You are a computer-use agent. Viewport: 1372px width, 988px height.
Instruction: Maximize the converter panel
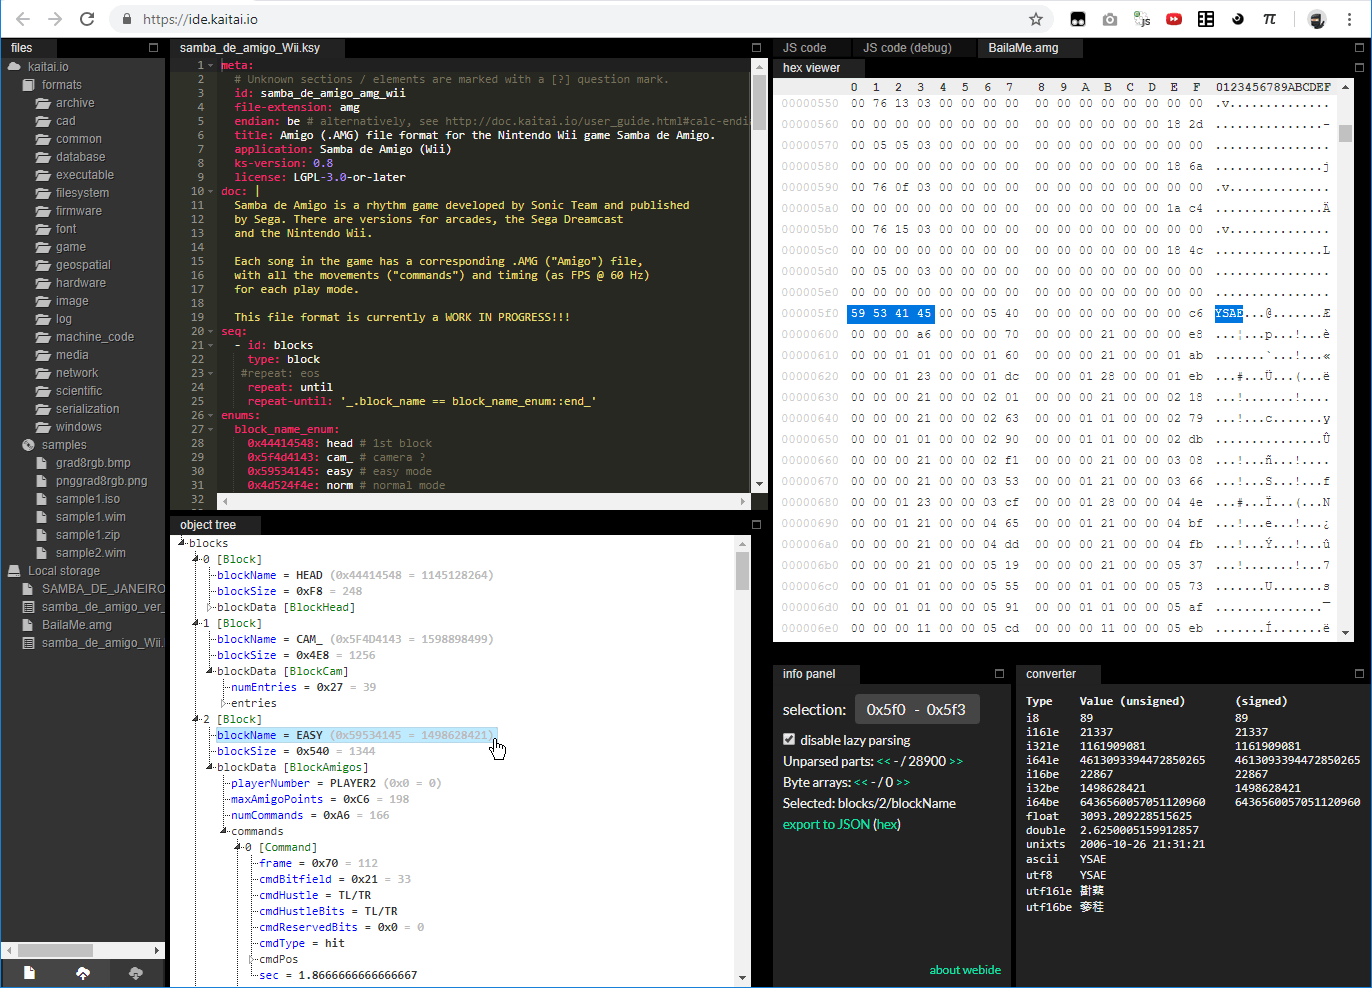[x=1359, y=673]
